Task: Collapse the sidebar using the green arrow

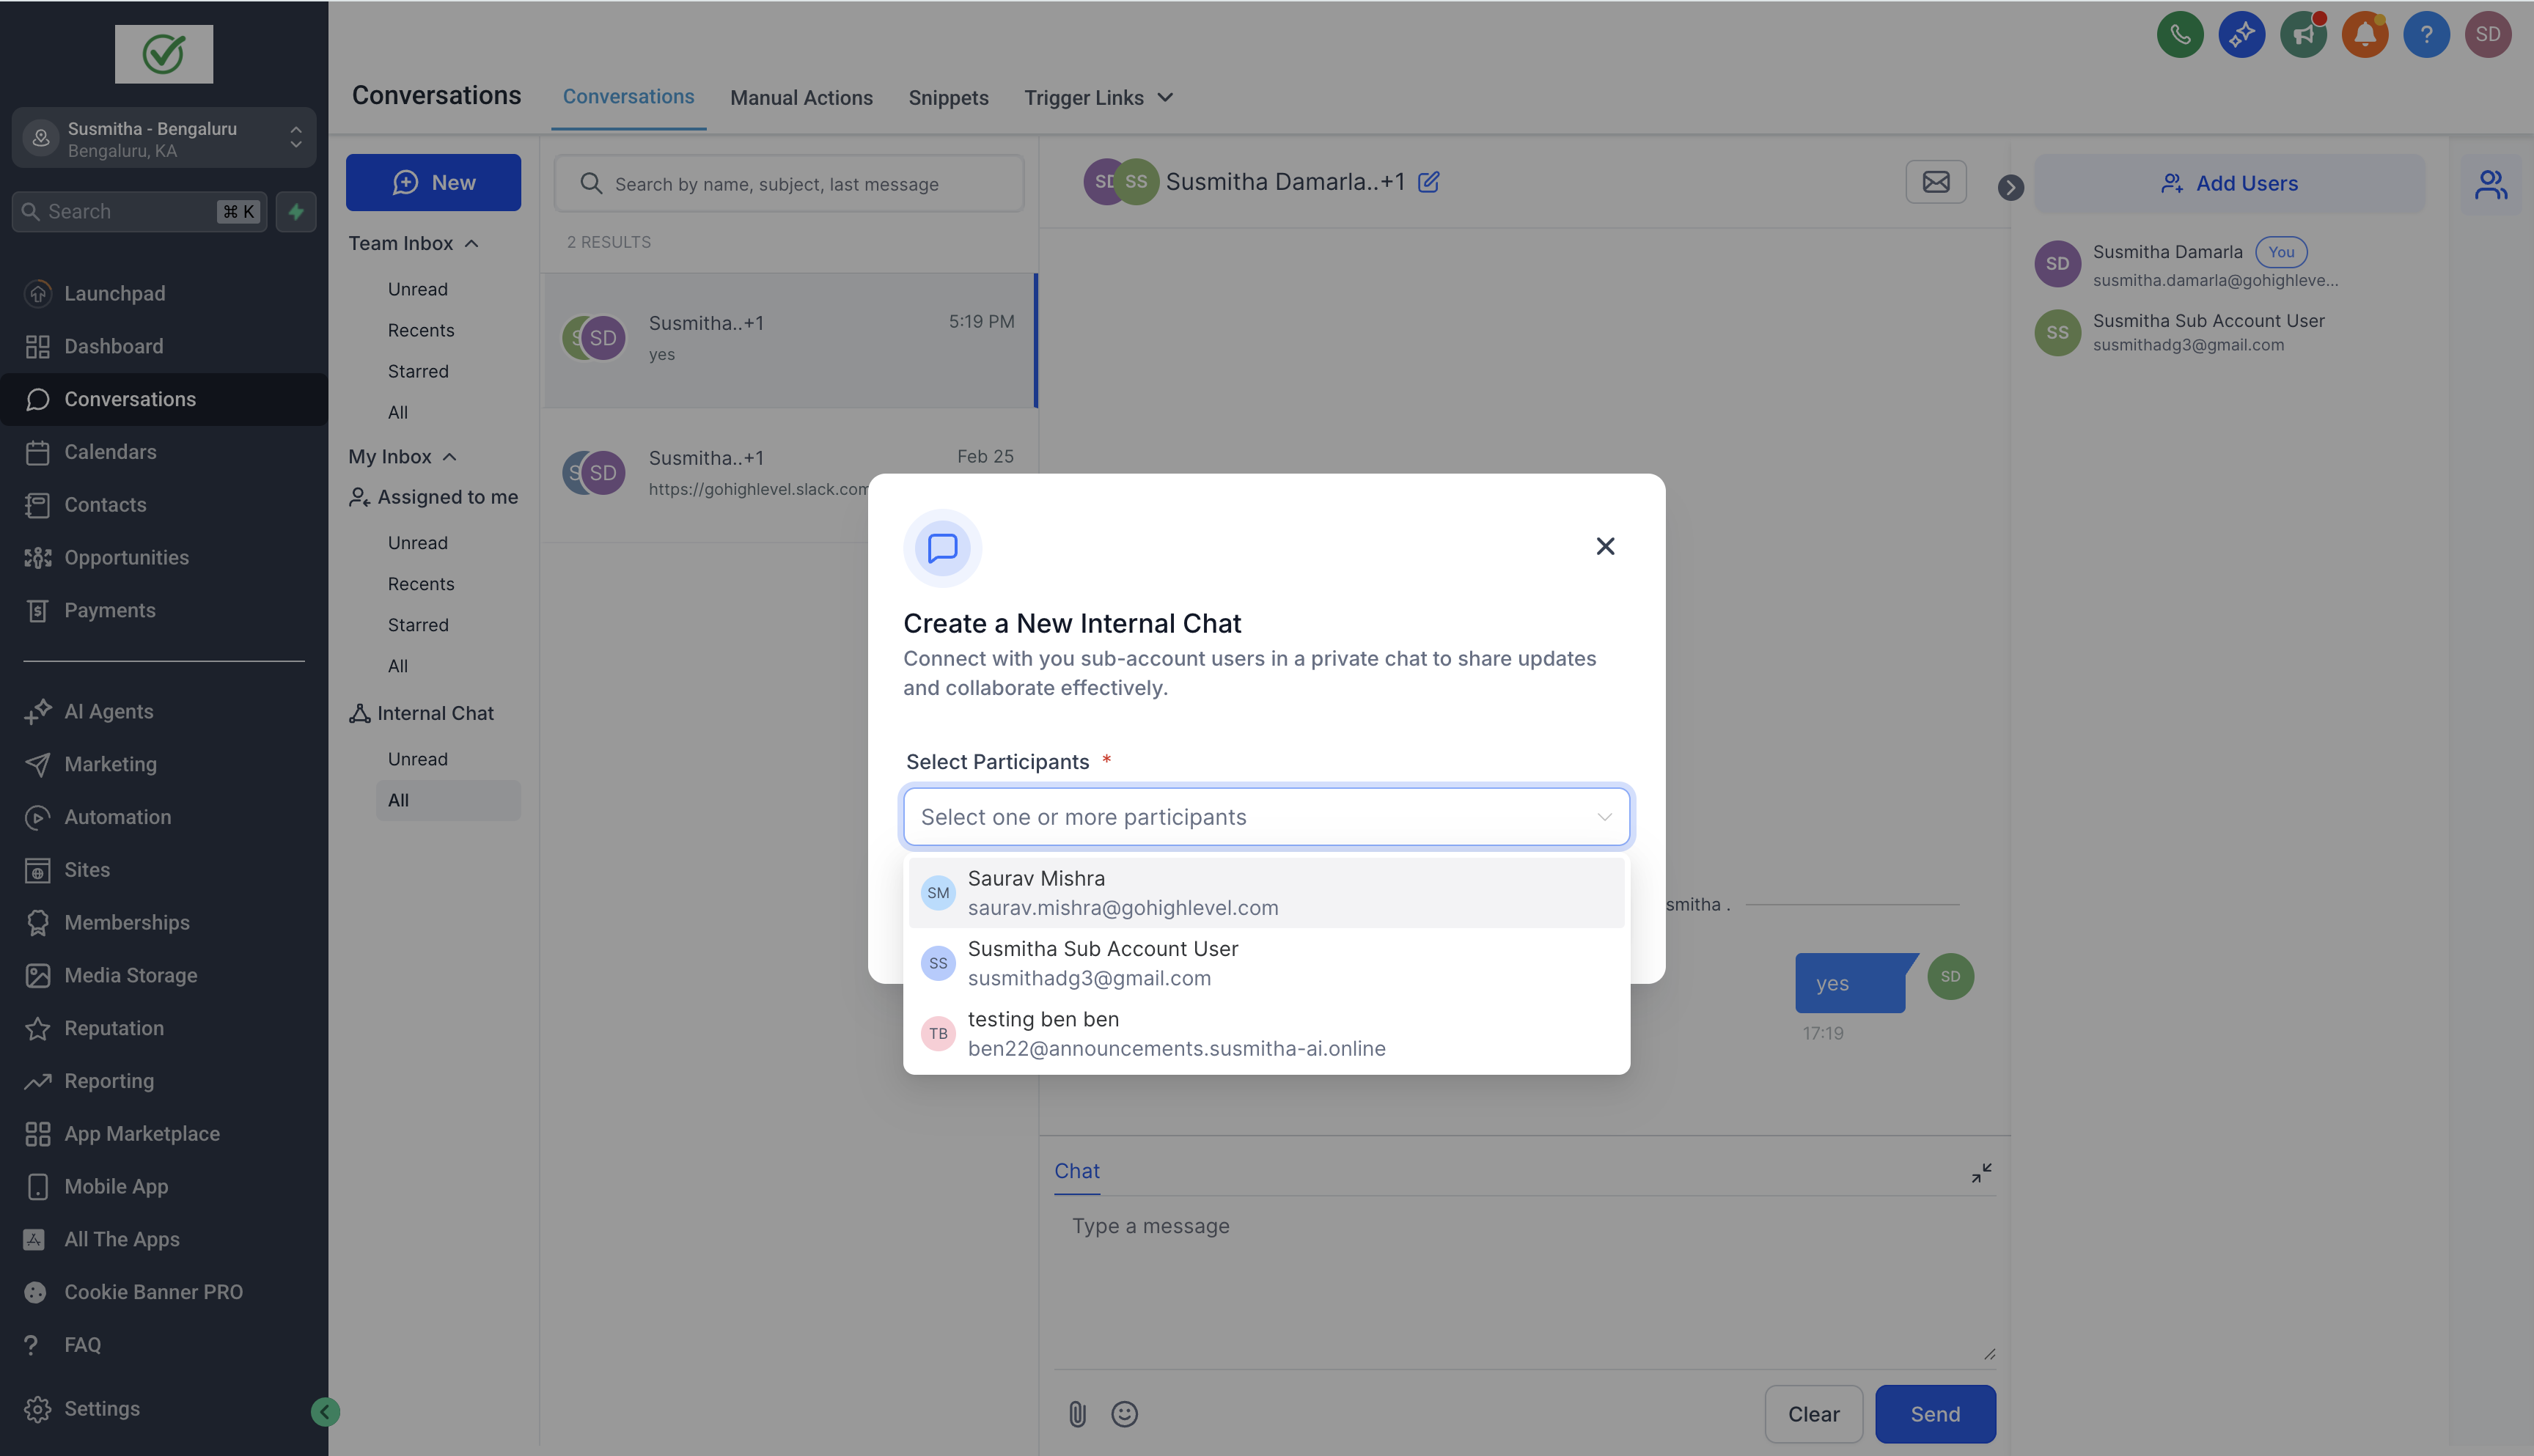Action: point(325,1412)
